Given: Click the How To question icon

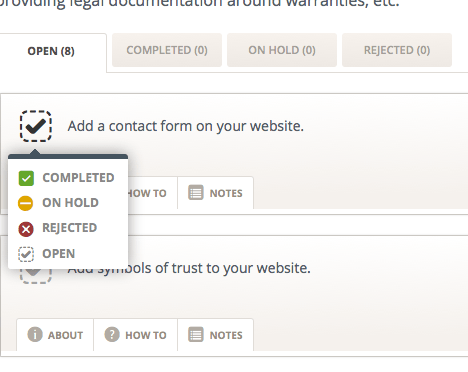Looking at the screenshot, I should coord(112,334).
